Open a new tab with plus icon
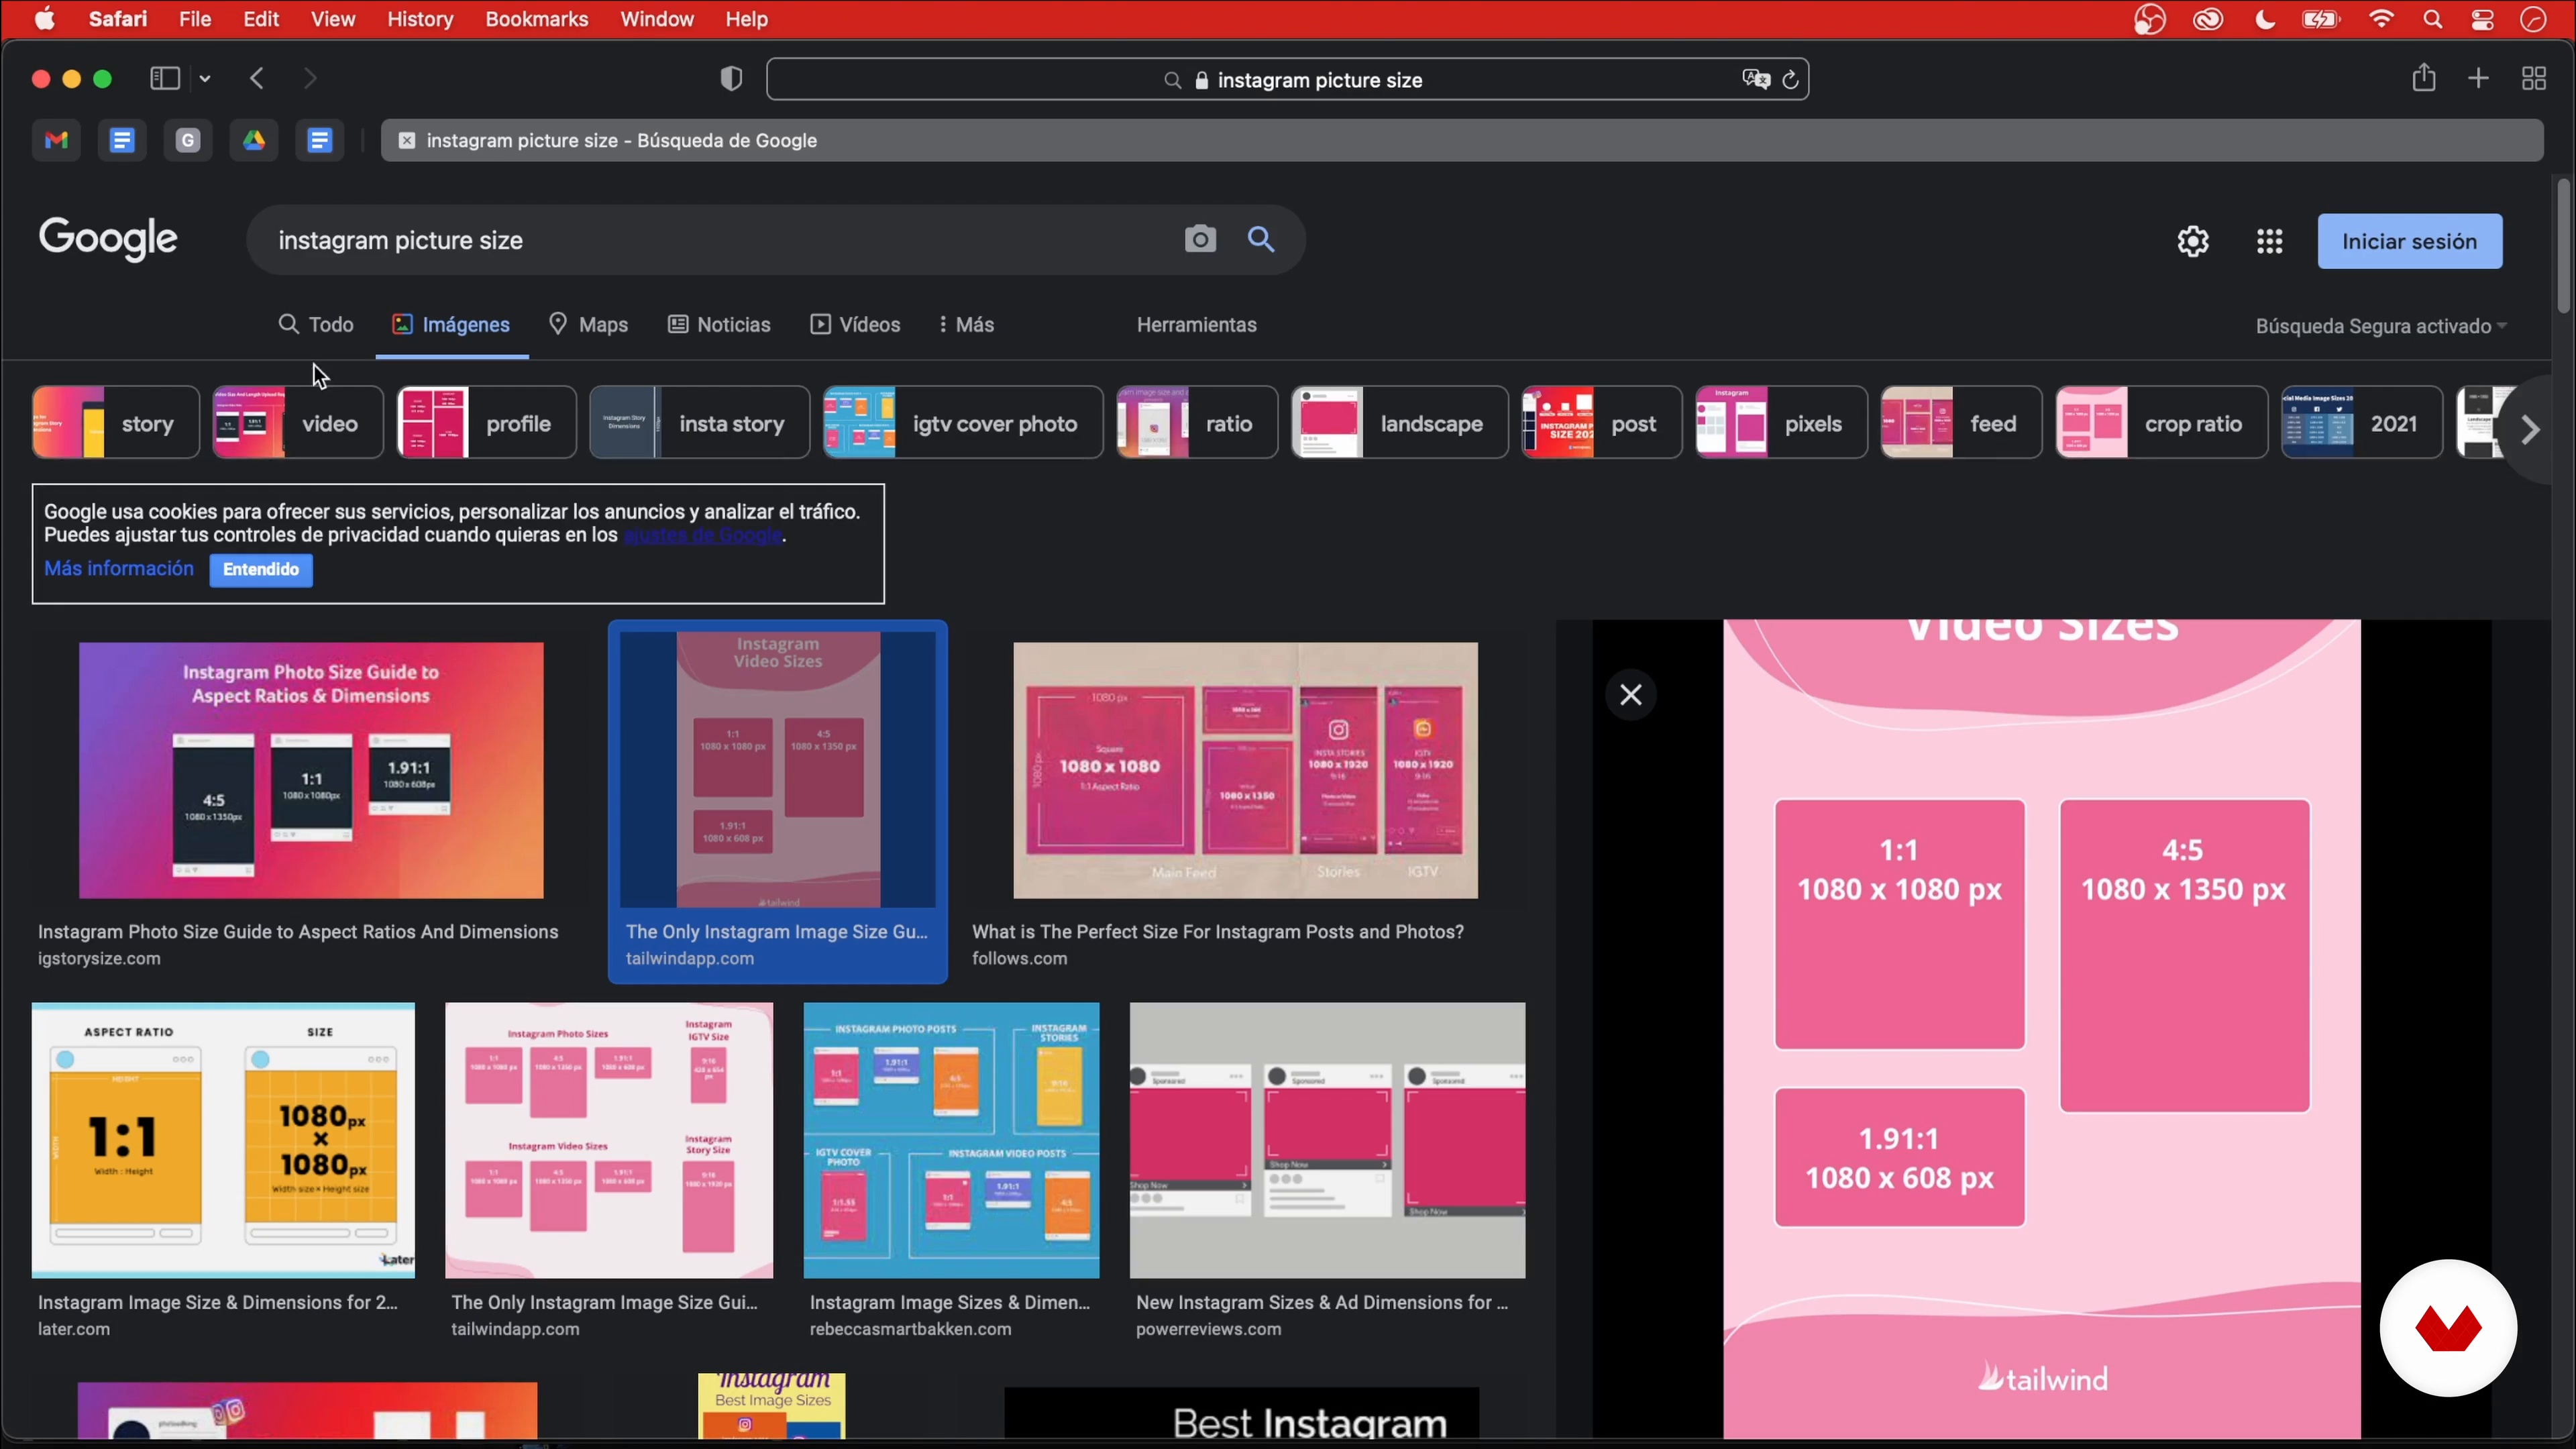The height and width of the screenshot is (1449, 2576). [2479, 79]
